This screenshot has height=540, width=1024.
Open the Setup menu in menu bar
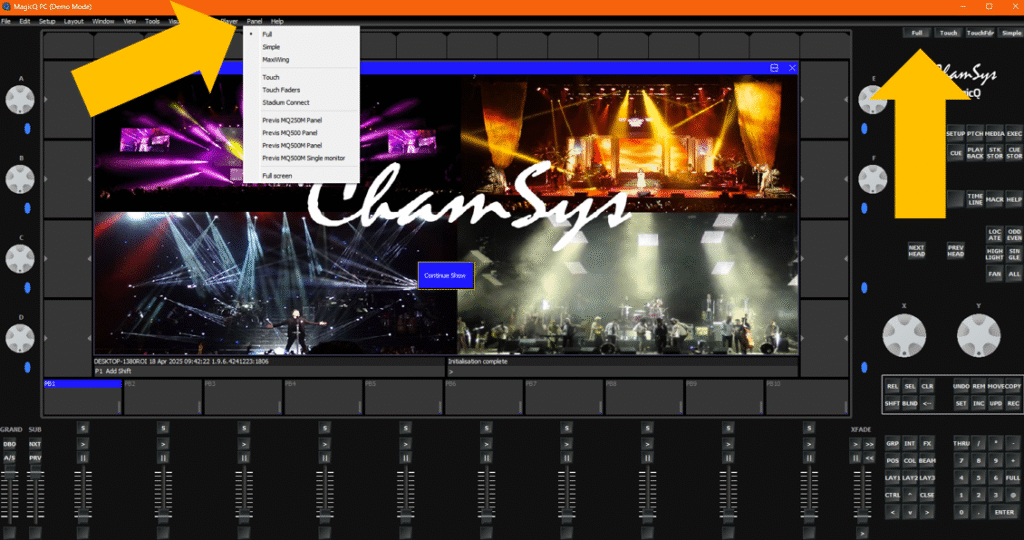coord(47,21)
